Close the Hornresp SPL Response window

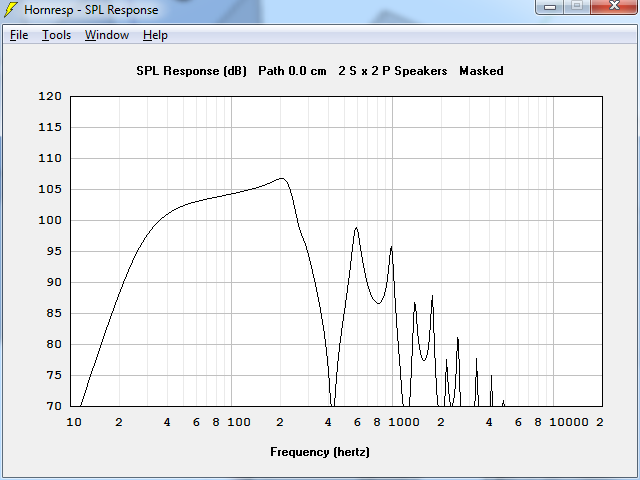coord(613,7)
